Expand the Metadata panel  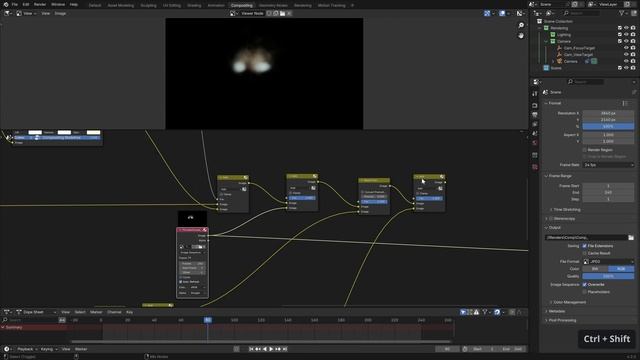546,311
